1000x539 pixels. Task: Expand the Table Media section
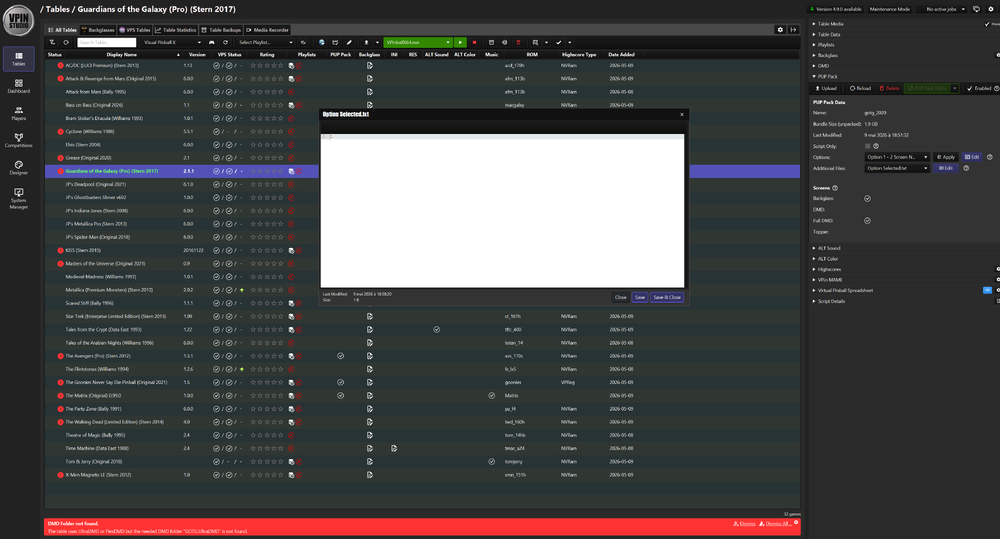tap(828, 24)
